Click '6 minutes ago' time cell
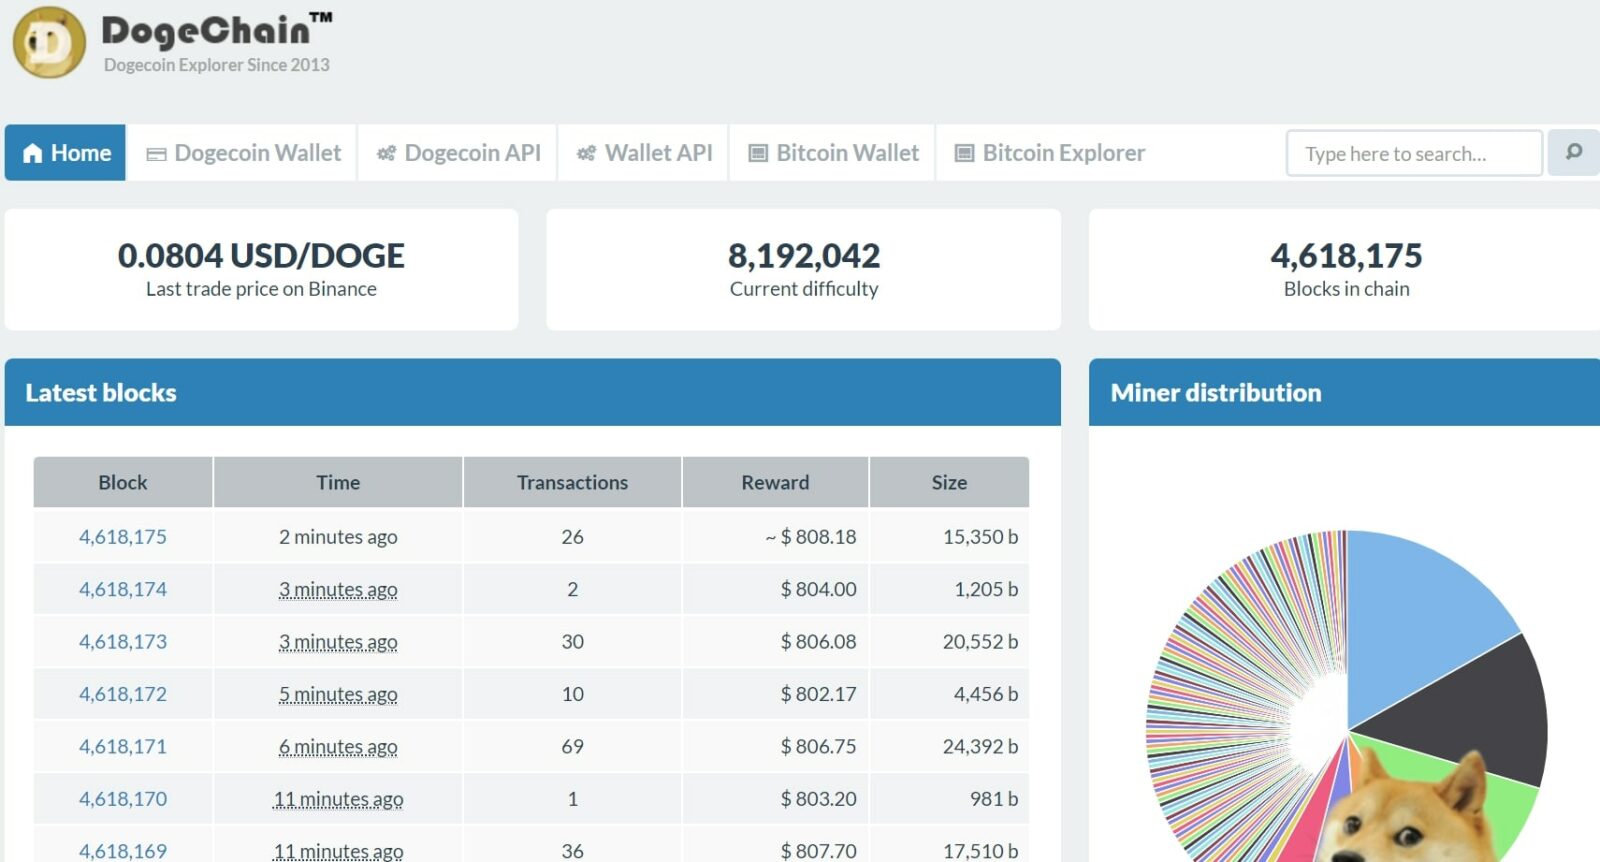Viewport: 1600px width, 862px height. (x=338, y=746)
